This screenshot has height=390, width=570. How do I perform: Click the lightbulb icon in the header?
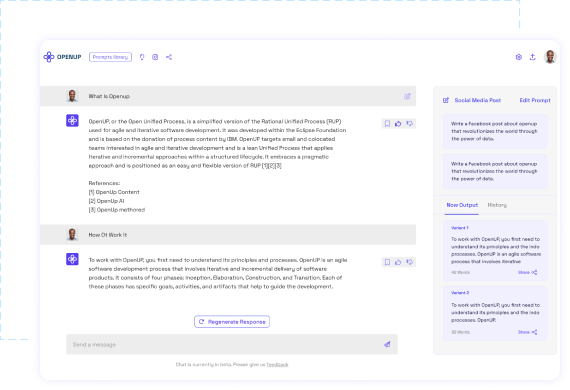click(x=142, y=57)
